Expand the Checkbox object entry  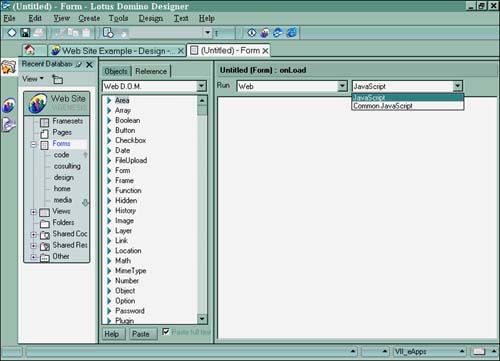tap(109, 140)
